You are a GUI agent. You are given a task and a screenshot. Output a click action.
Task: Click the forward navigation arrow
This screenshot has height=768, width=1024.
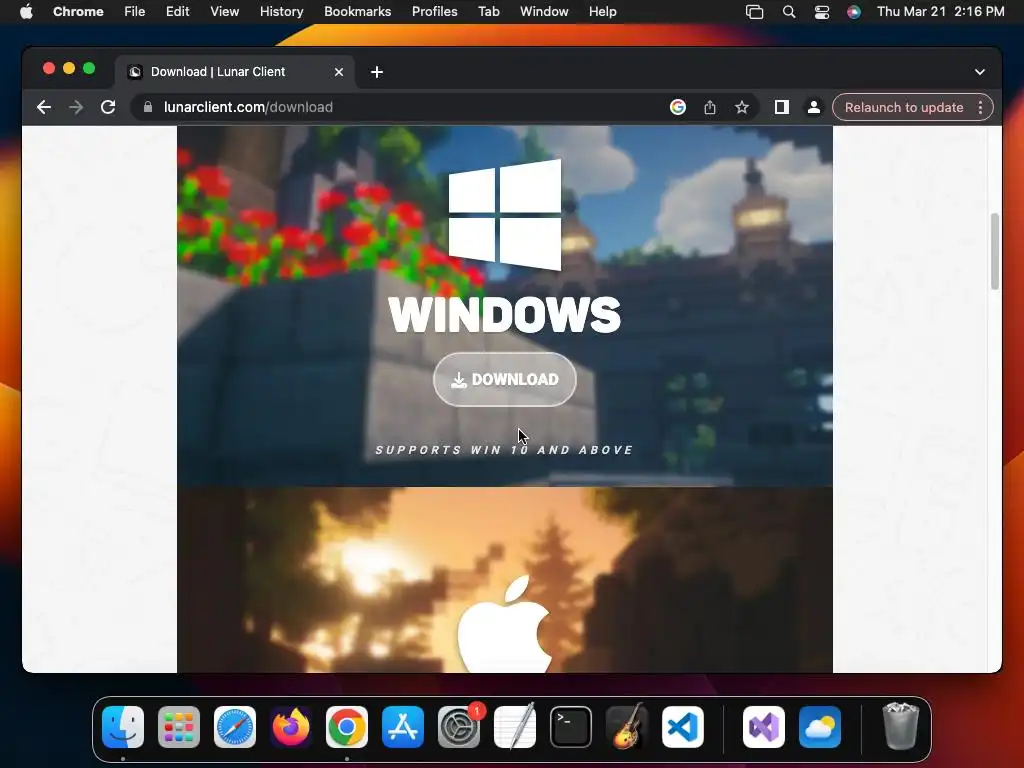[76, 107]
